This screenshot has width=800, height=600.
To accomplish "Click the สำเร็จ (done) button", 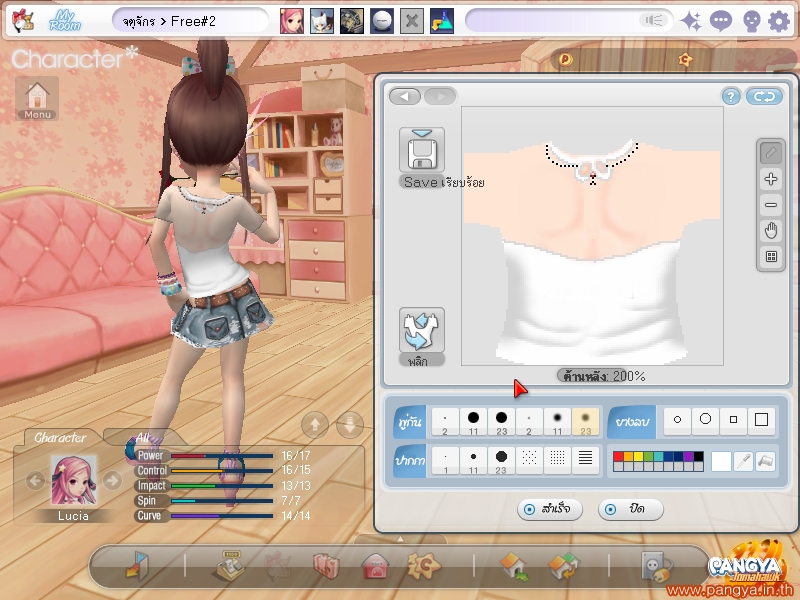I will pyautogui.click(x=549, y=509).
